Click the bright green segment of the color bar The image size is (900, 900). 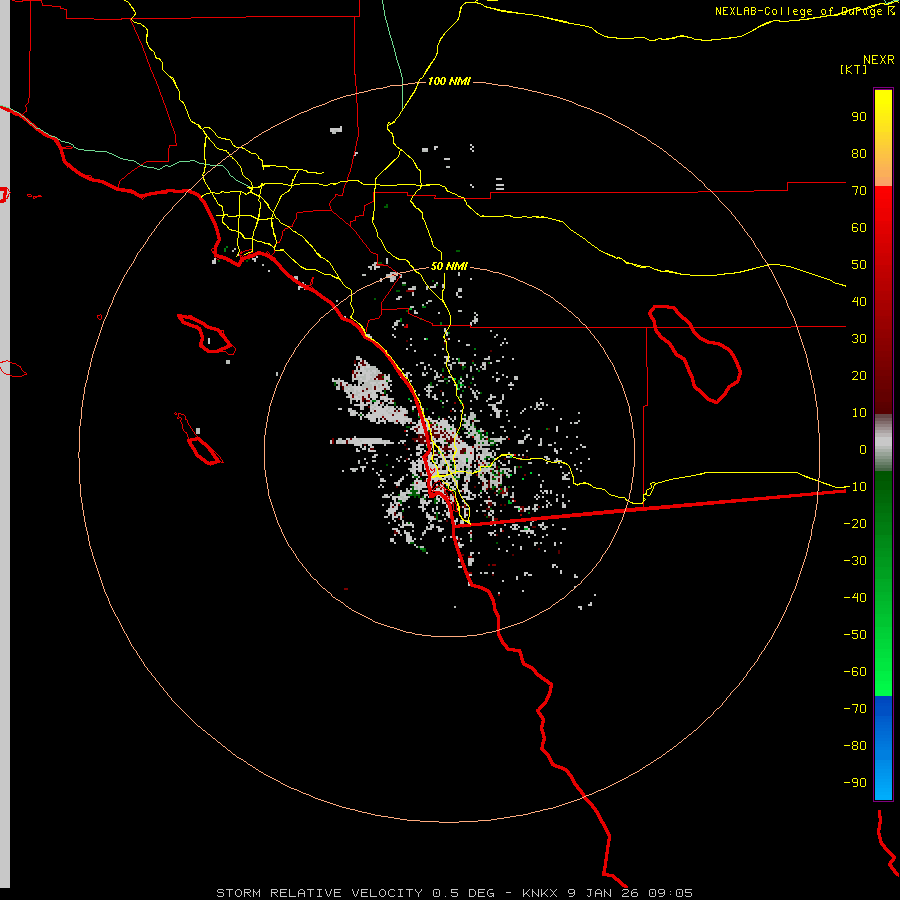pyautogui.click(x=883, y=584)
